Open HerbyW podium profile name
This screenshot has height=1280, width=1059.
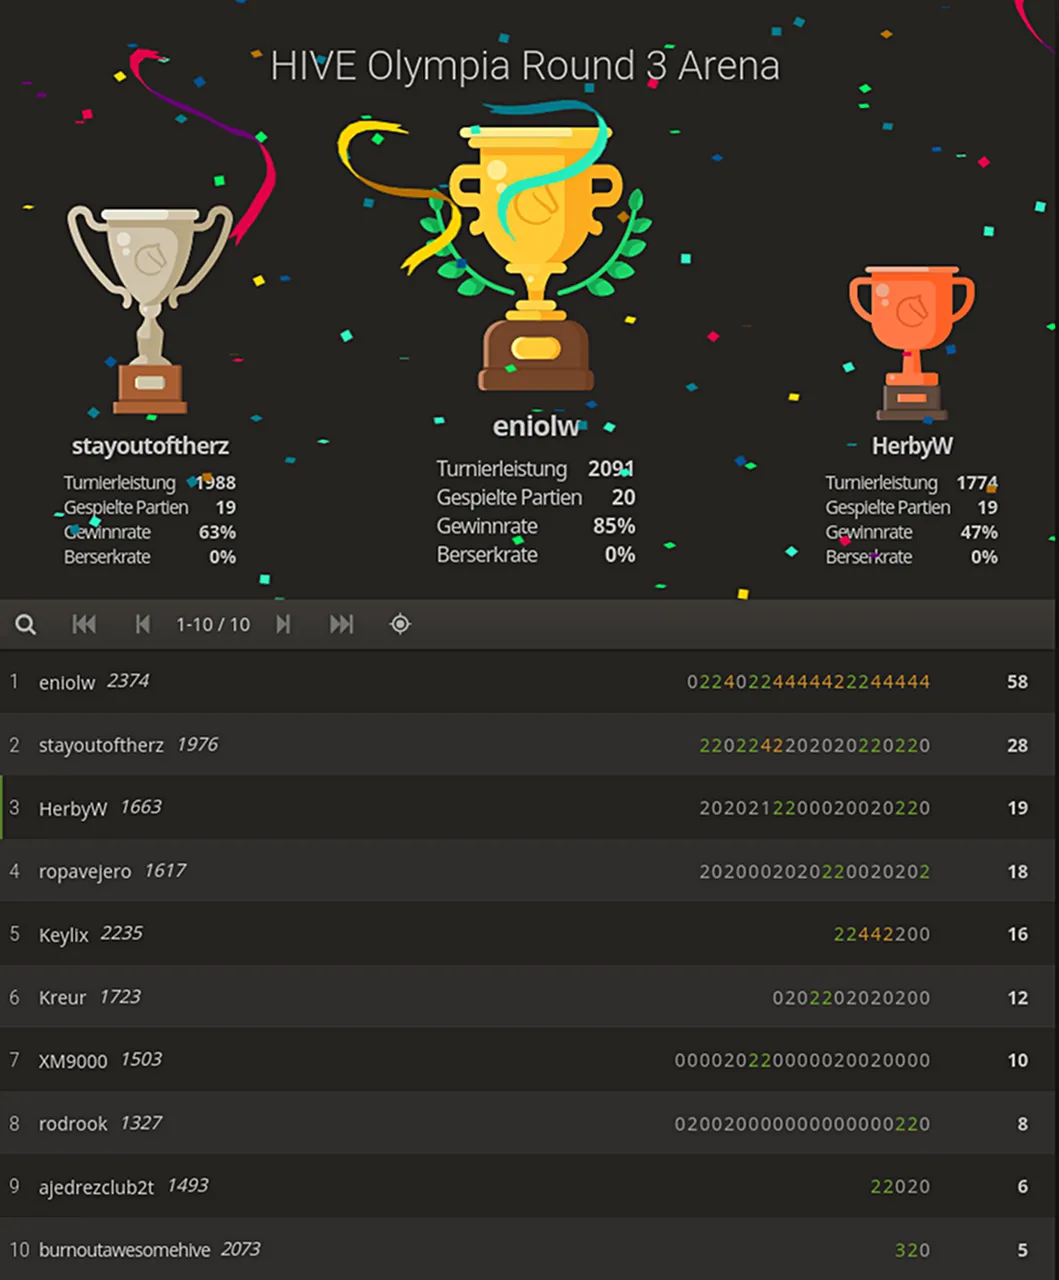pyautogui.click(x=912, y=446)
